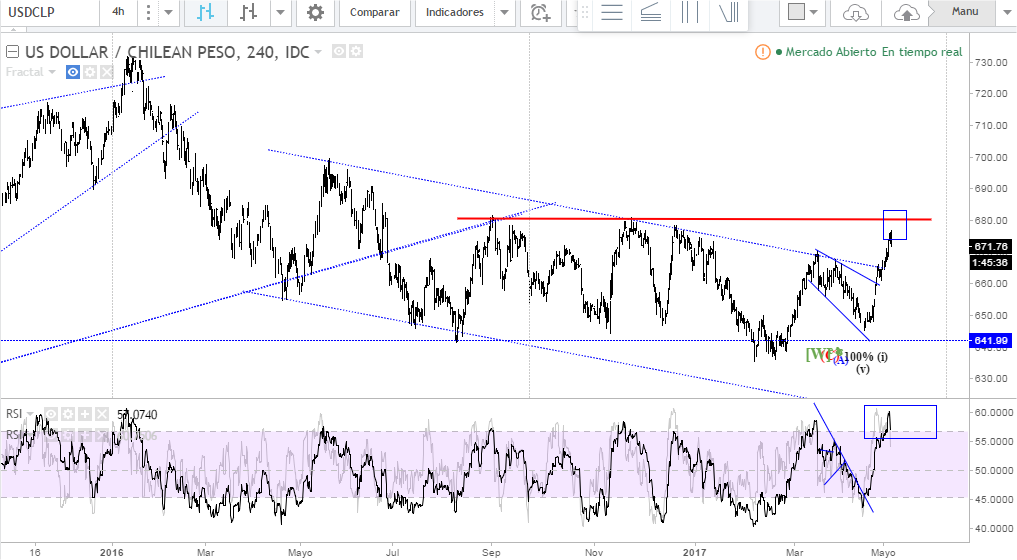This screenshot has width=1017, height=560.
Task: Select the horizontal lines drawing tool
Action: click(x=612, y=13)
